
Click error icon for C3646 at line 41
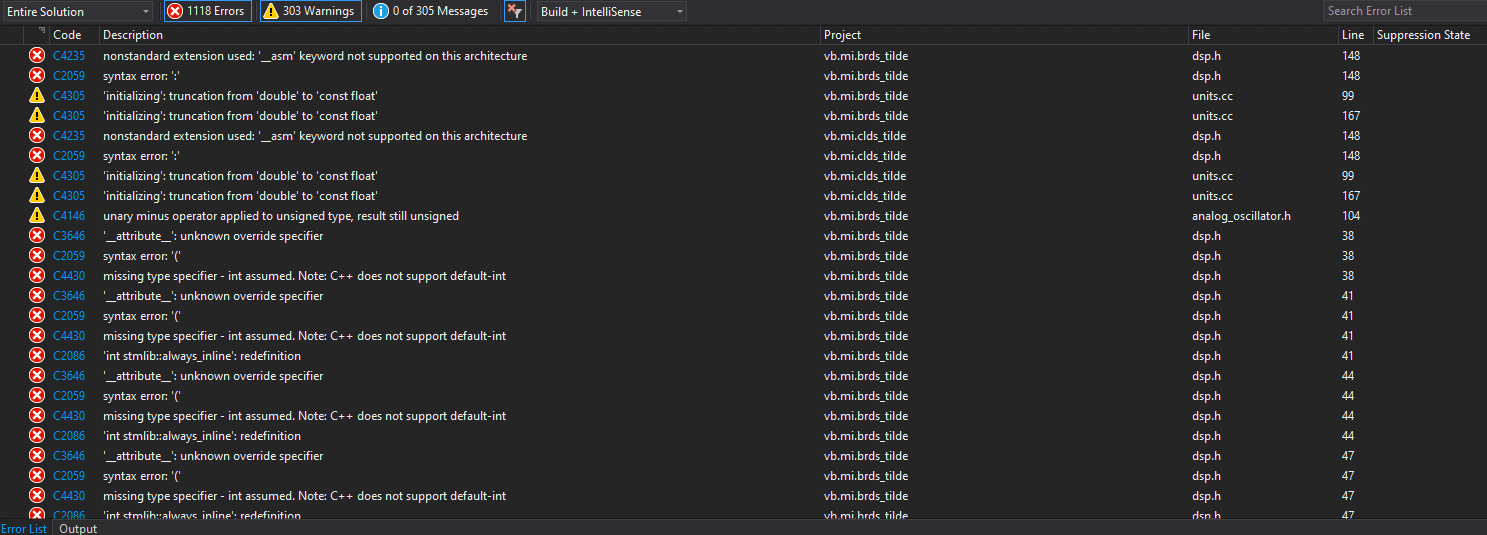click(x=37, y=296)
